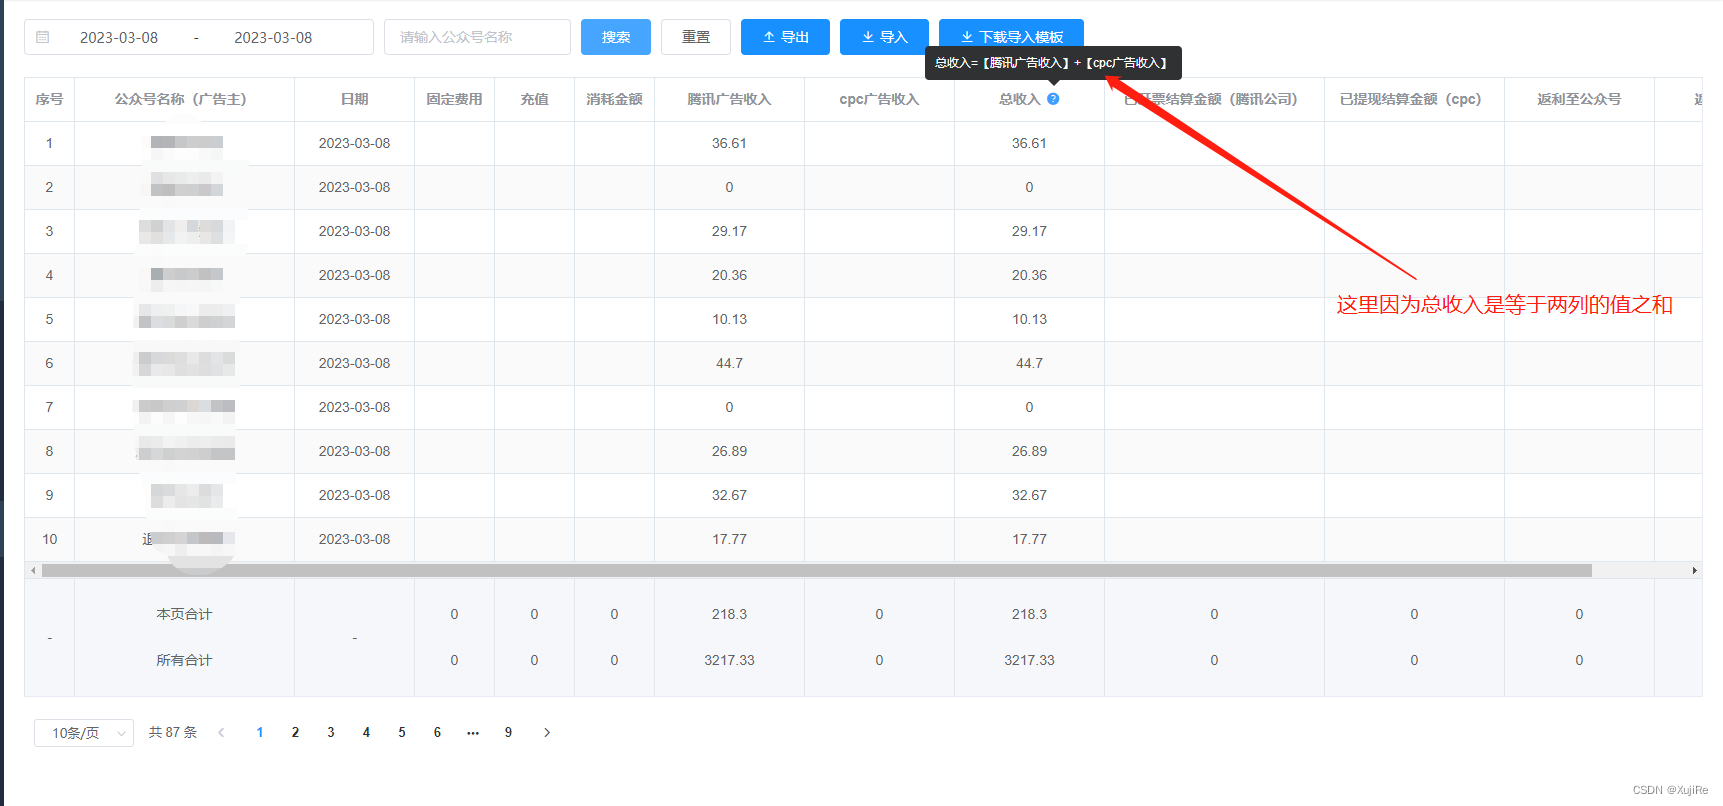Viewport: 1723px width, 806px height.
Task: Click the 本页合计 label in summary row
Action: pyautogui.click(x=184, y=614)
